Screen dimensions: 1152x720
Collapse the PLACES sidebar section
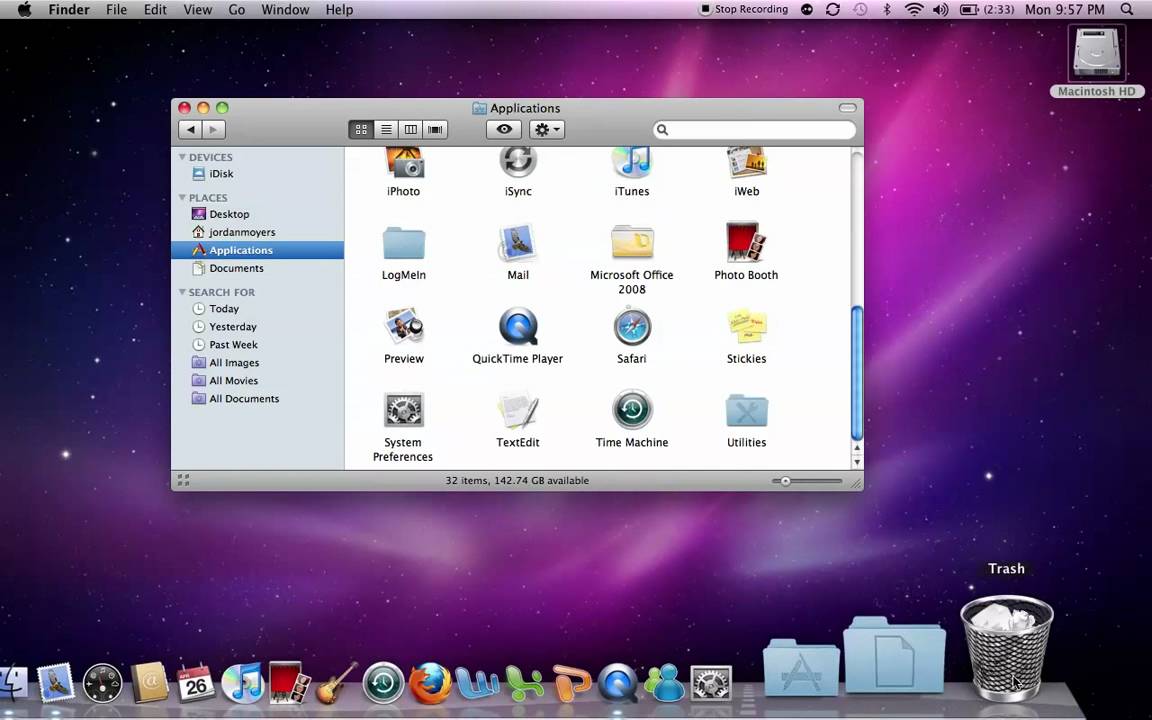[182, 198]
